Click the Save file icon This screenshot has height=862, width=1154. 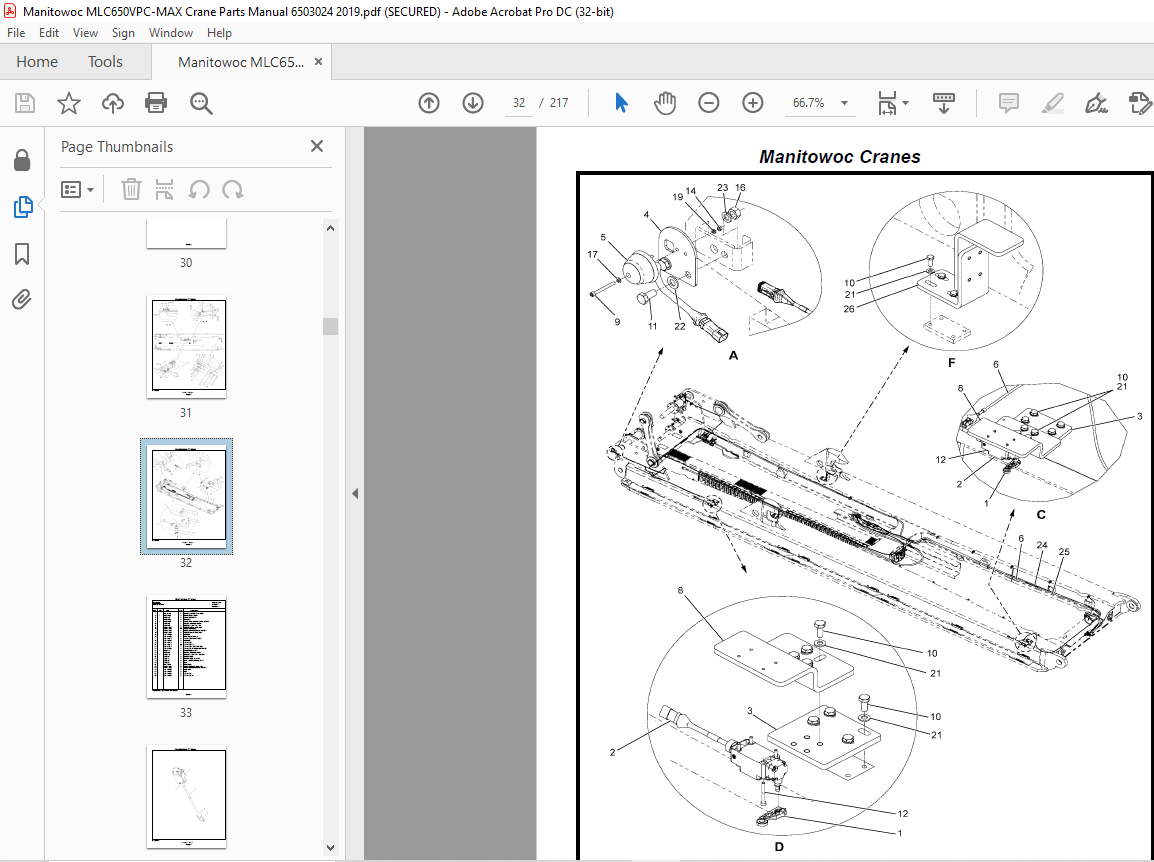25,103
